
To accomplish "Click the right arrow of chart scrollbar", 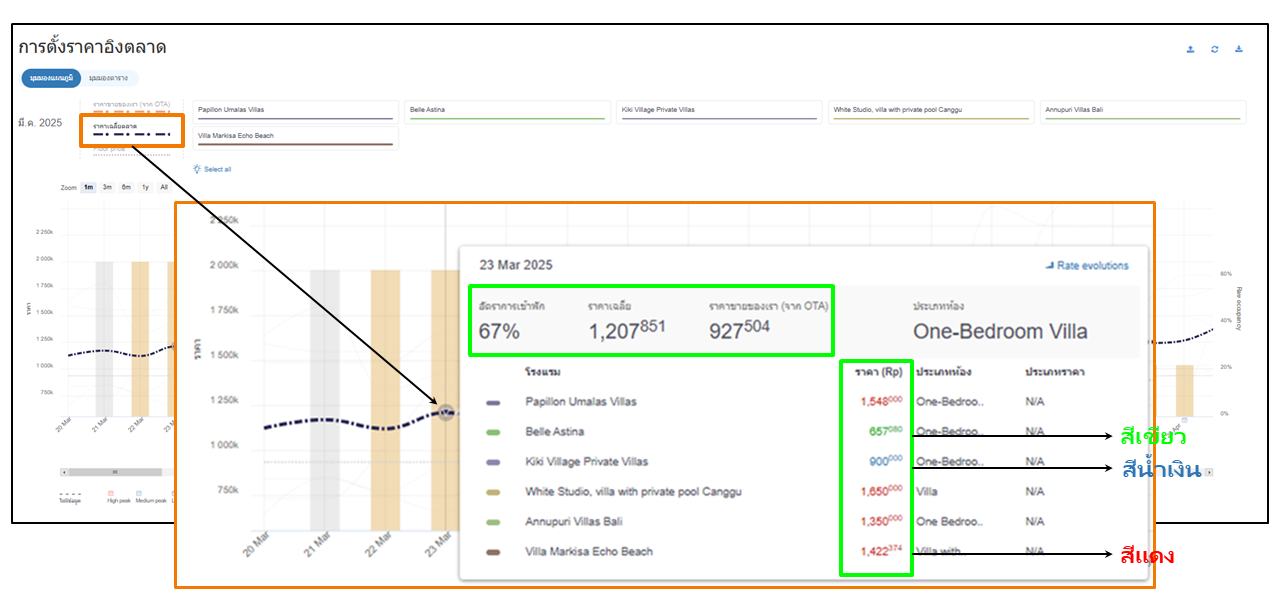I will point(1208,472).
